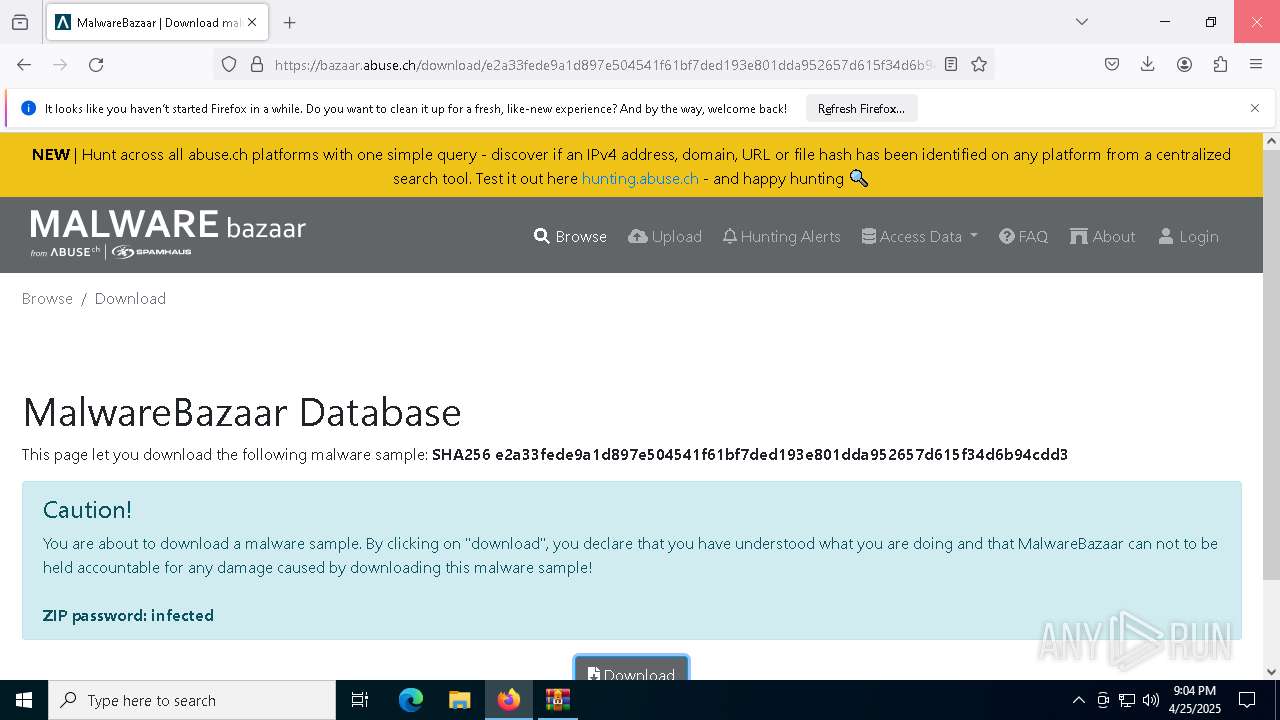
Task: Open the Upload page
Action: [665, 236]
